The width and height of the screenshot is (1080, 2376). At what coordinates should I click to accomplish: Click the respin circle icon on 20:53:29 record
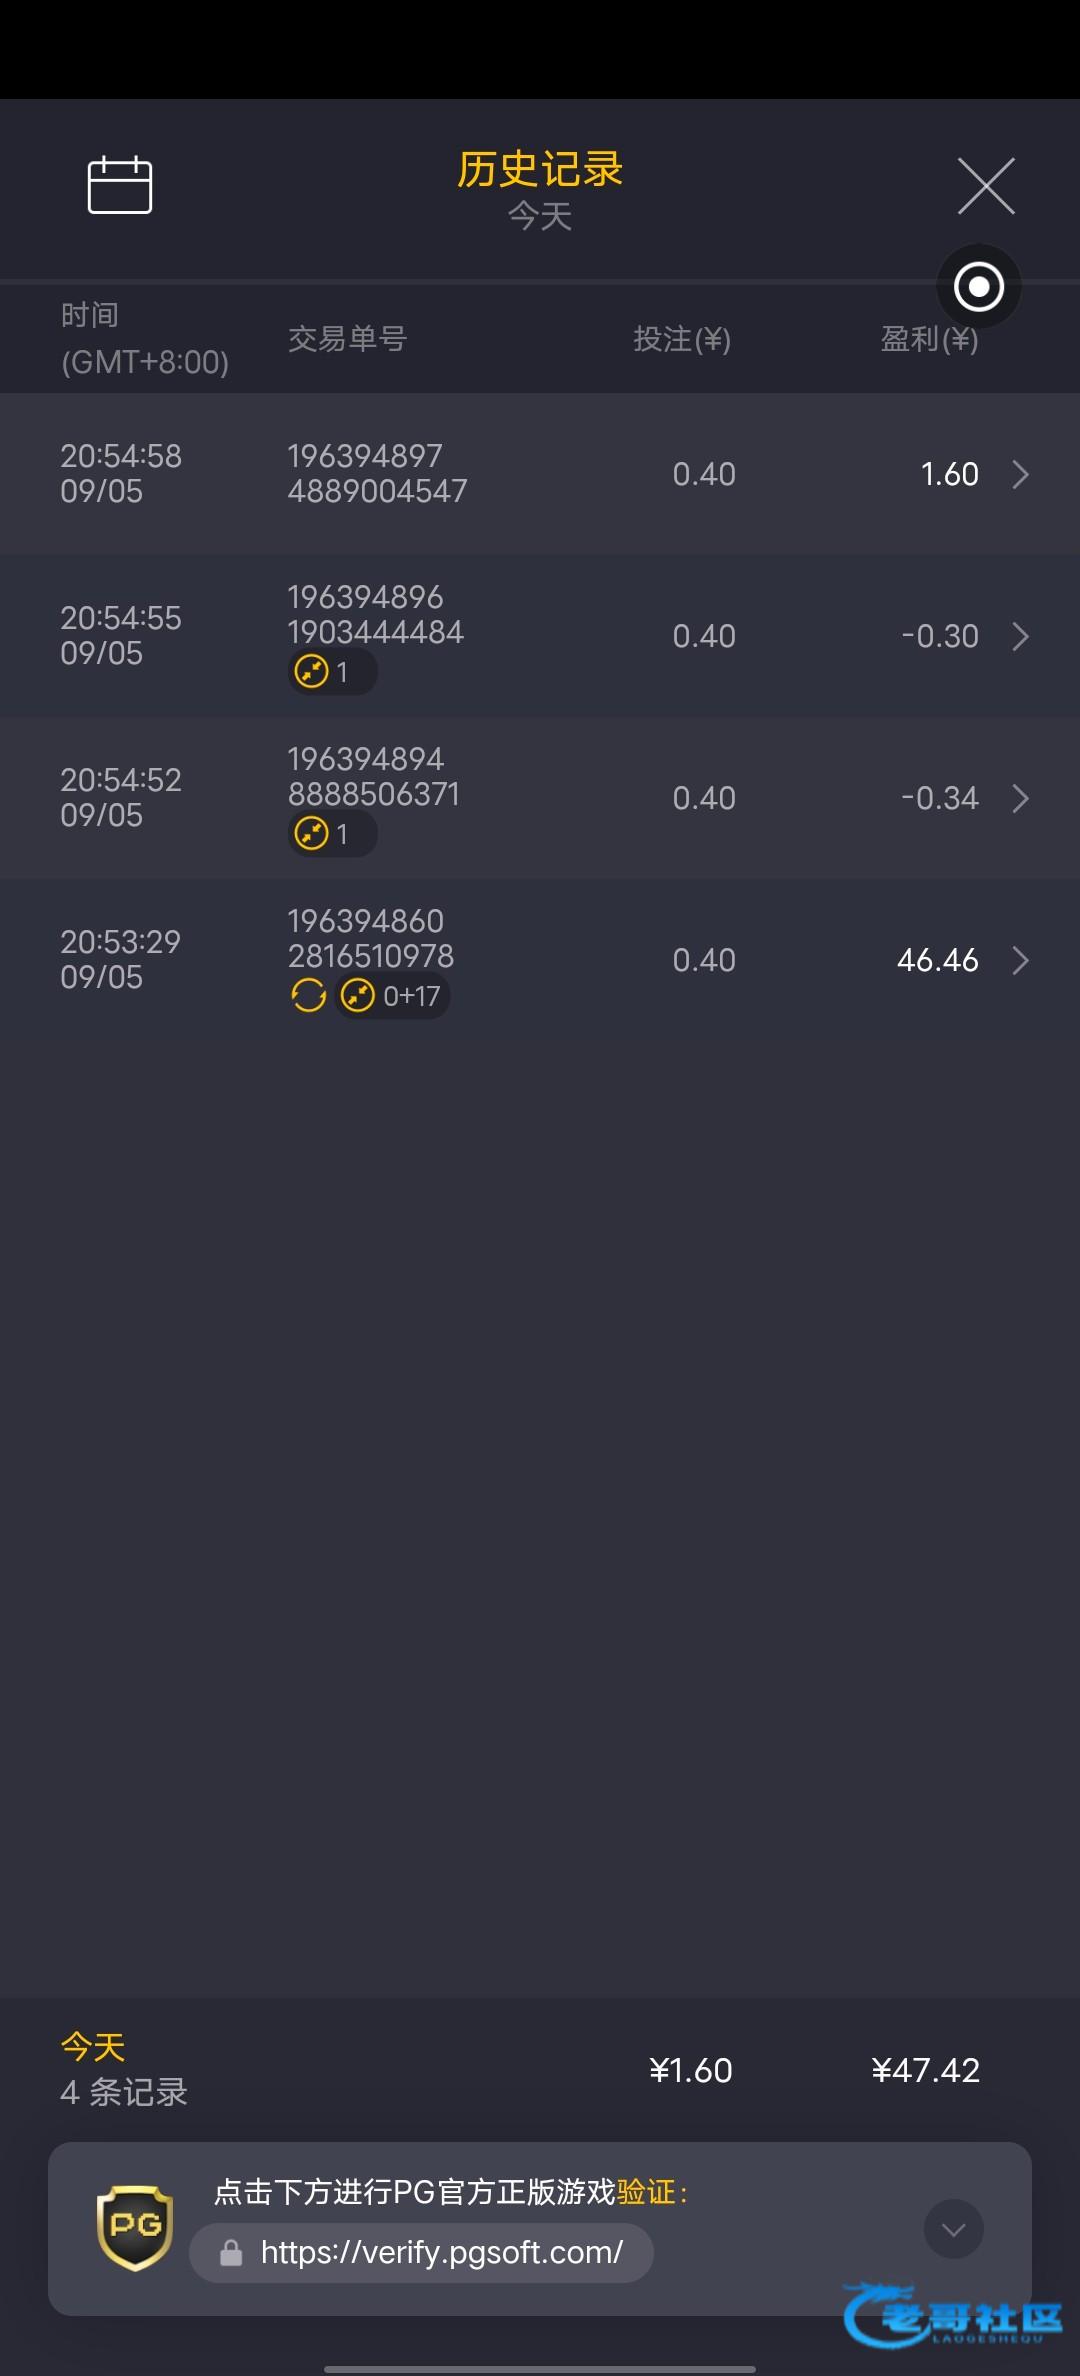point(308,996)
